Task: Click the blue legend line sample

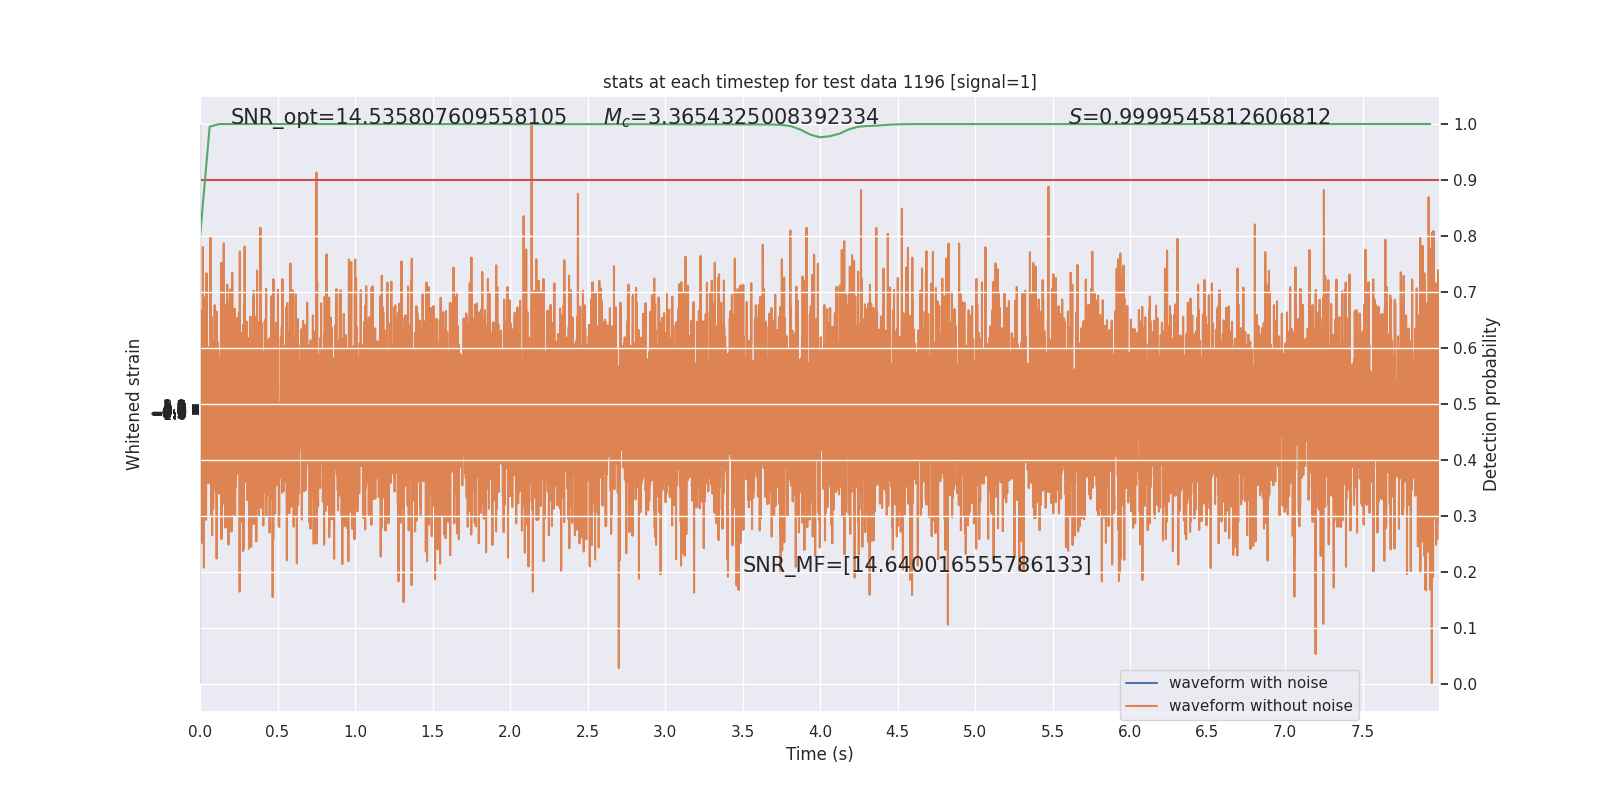Action: point(1141,683)
